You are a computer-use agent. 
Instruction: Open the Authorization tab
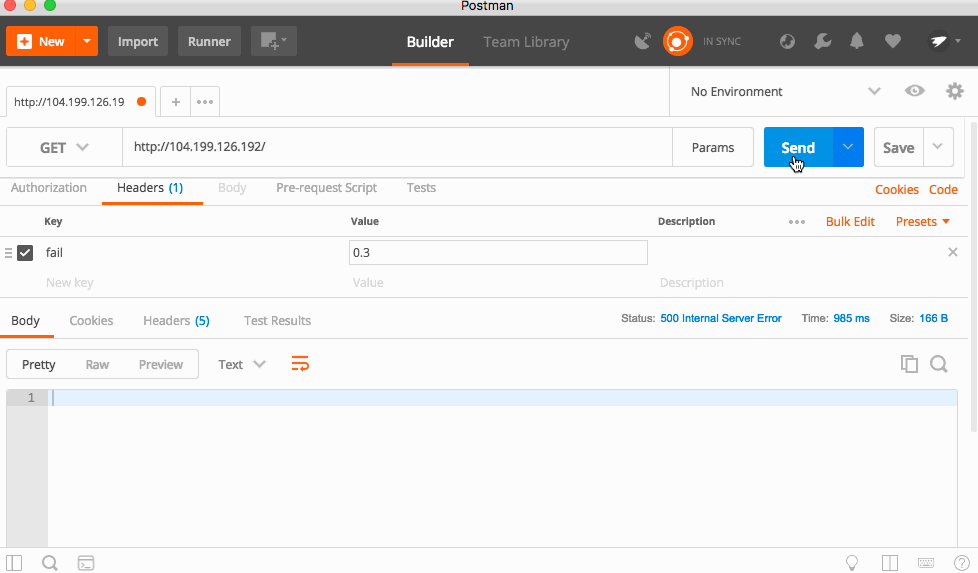(49, 188)
